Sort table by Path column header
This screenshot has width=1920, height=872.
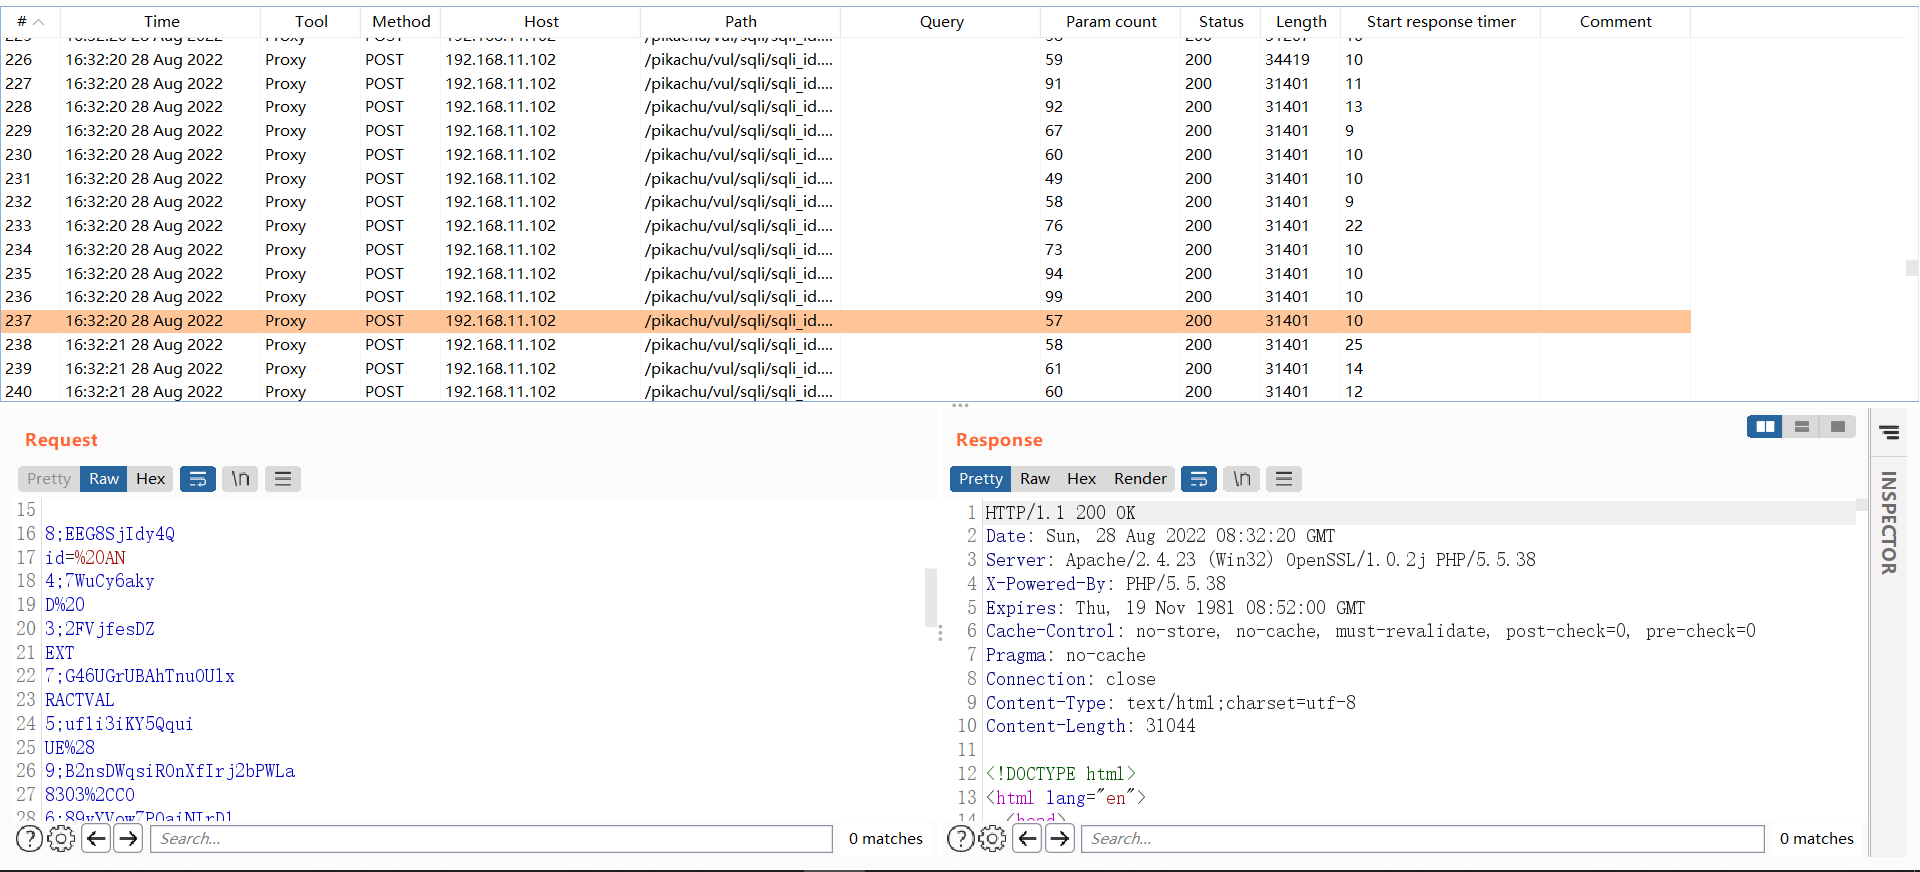[741, 21]
